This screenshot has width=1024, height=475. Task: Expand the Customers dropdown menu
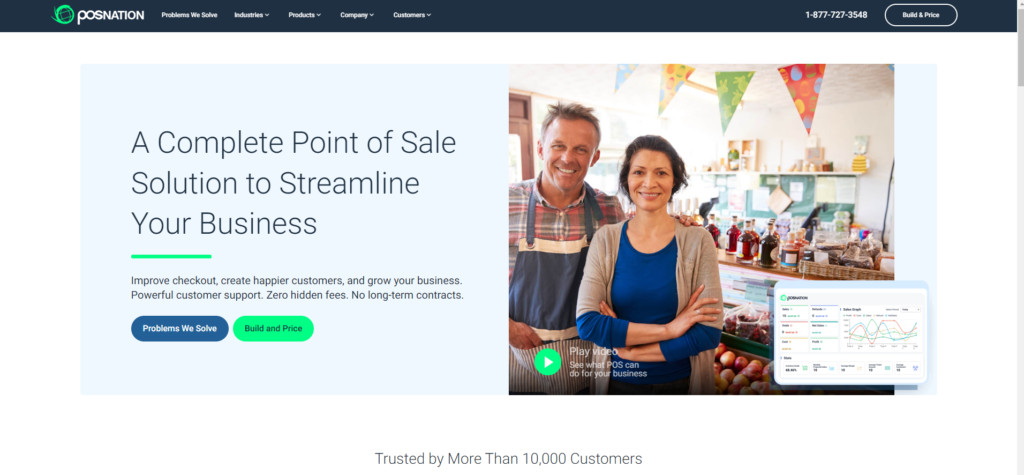click(412, 15)
